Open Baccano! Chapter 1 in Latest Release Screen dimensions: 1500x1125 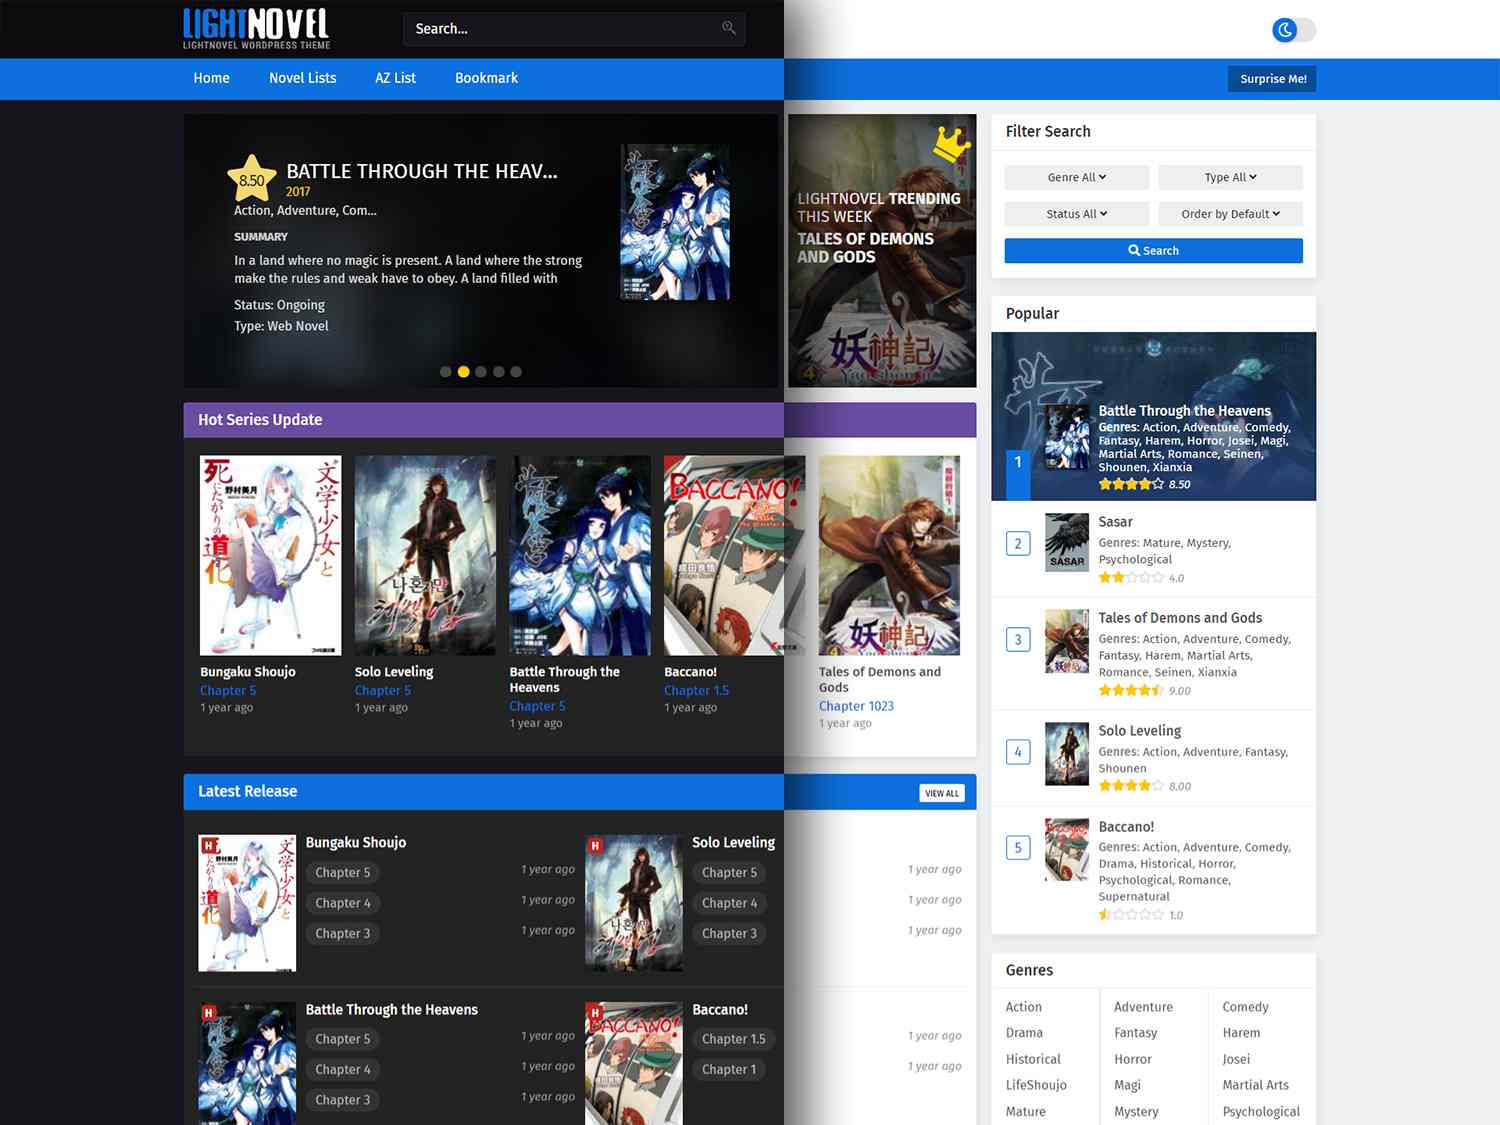pos(729,1070)
